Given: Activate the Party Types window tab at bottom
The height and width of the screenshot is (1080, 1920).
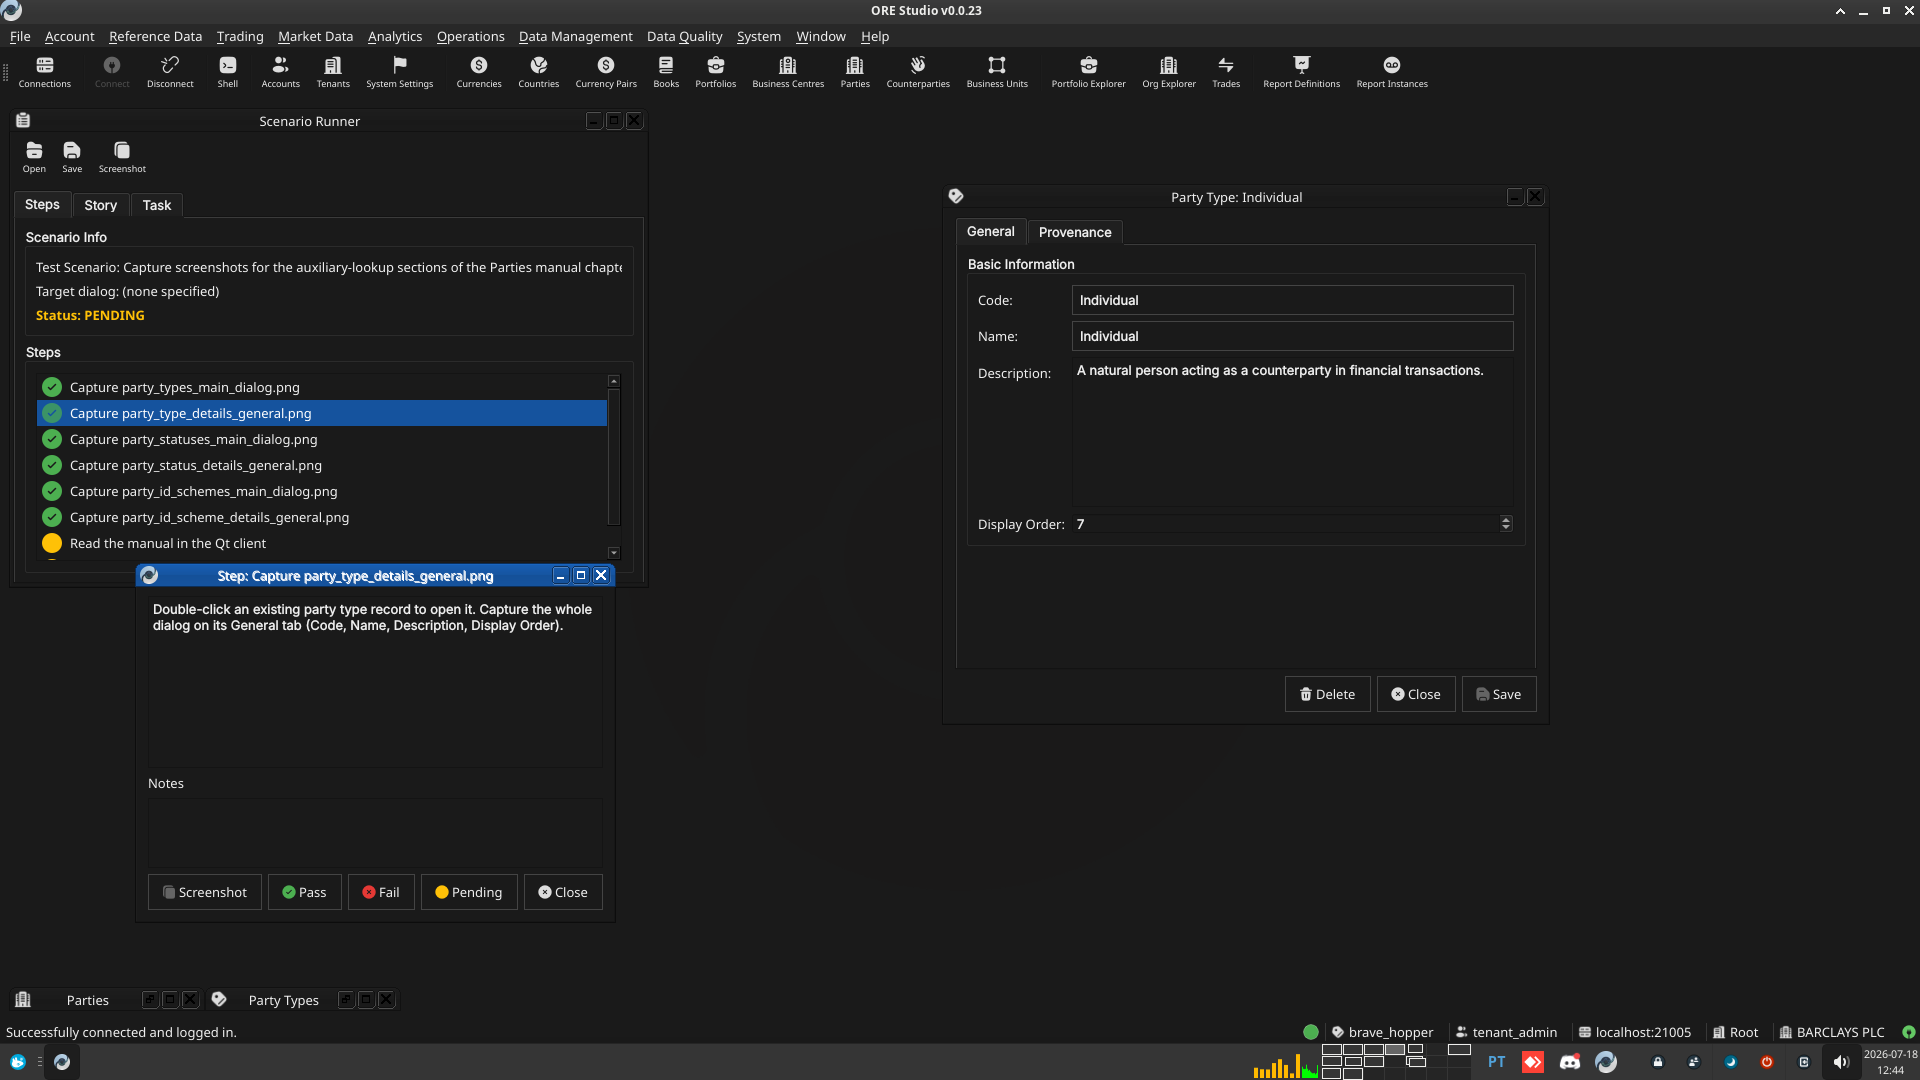Looking at the screenshot, I should click(283, 1000).
